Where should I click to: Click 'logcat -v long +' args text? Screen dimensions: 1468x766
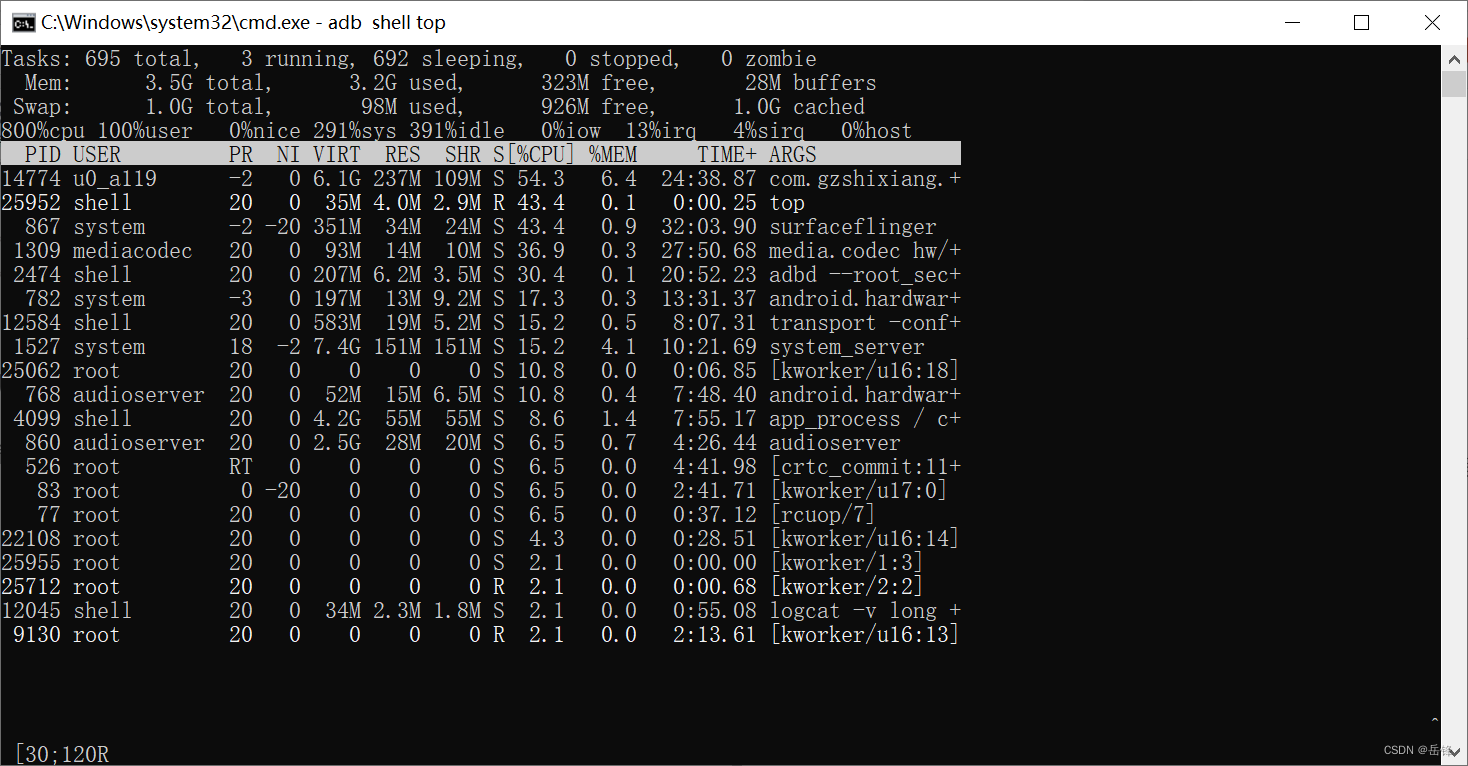click(865, 611)
